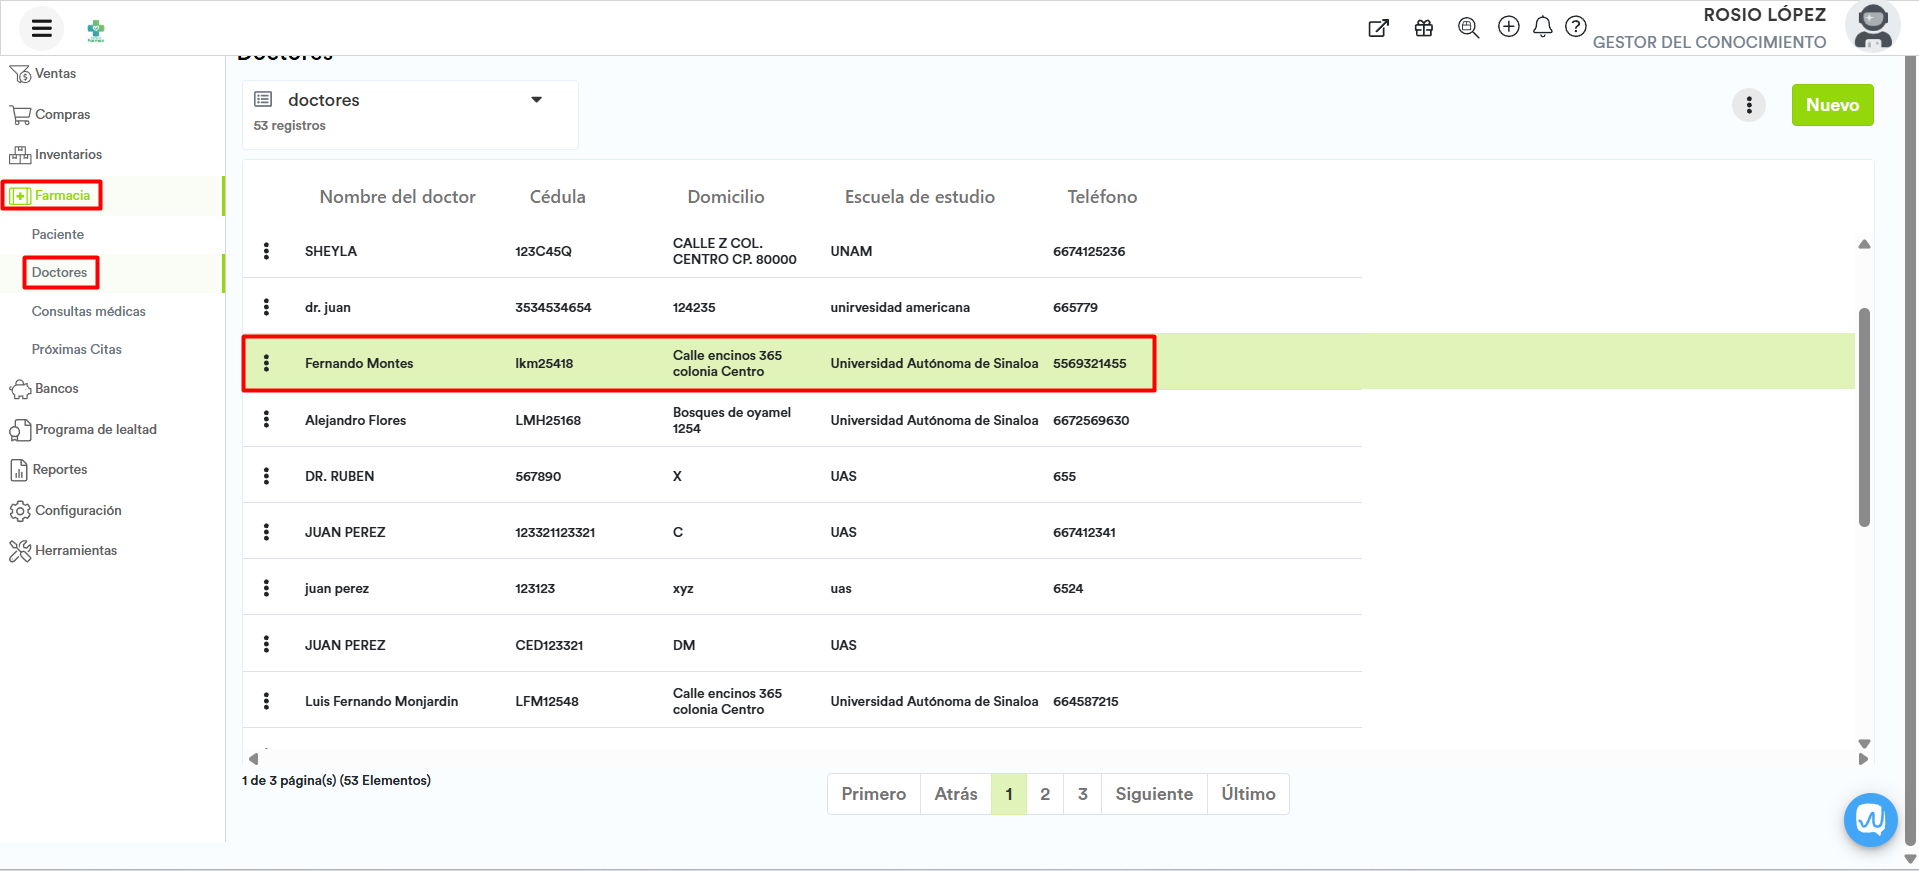Open the hamburger main menu
Viewport: 1919px width, 871px height.
41,28
